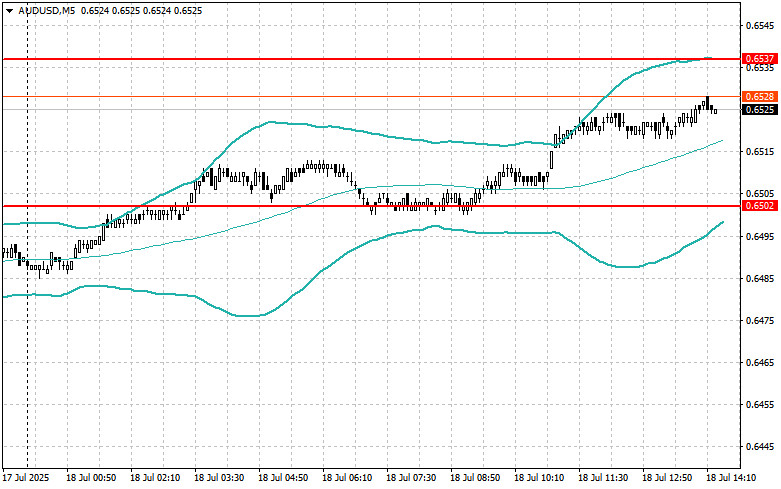Click the 0.6545 price axis value
Screen dimensions: 781x489
coord(761,25)
